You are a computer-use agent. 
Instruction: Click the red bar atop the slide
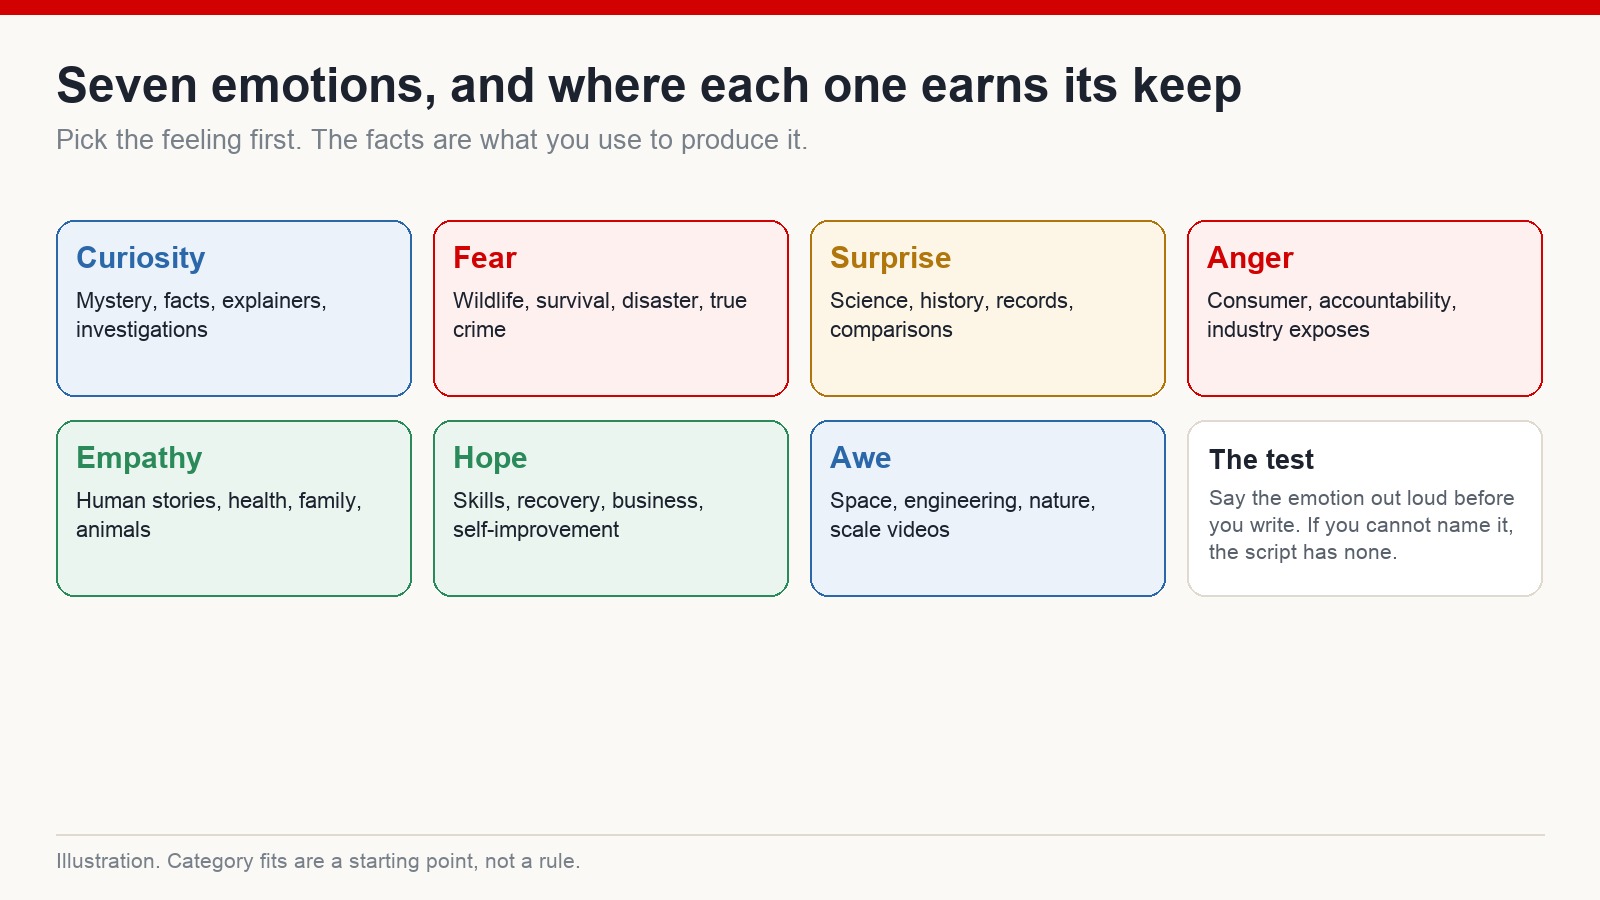point(800,7)
